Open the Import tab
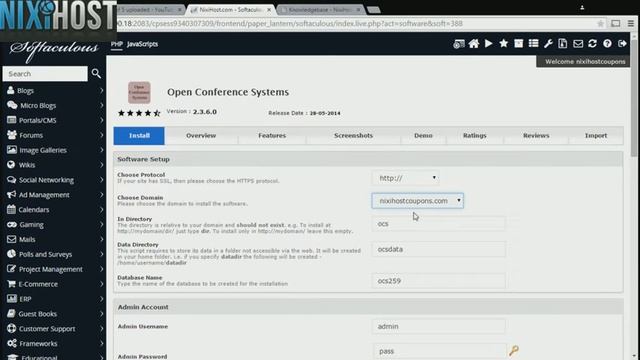Image resolution: width=640 pixels, height=360 pixels. pyautogui.click(x=596, y=136)
